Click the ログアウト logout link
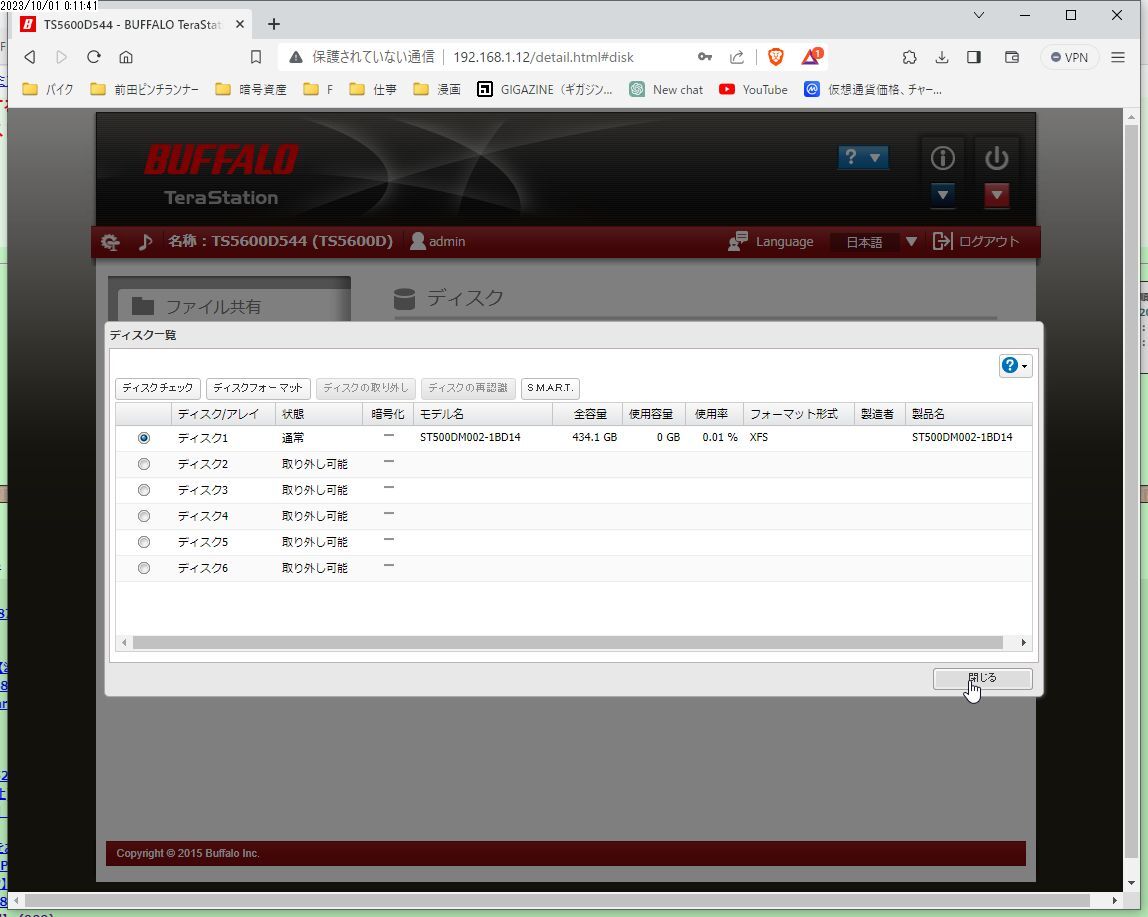1148x917 pixels. (x=976, y=241)
